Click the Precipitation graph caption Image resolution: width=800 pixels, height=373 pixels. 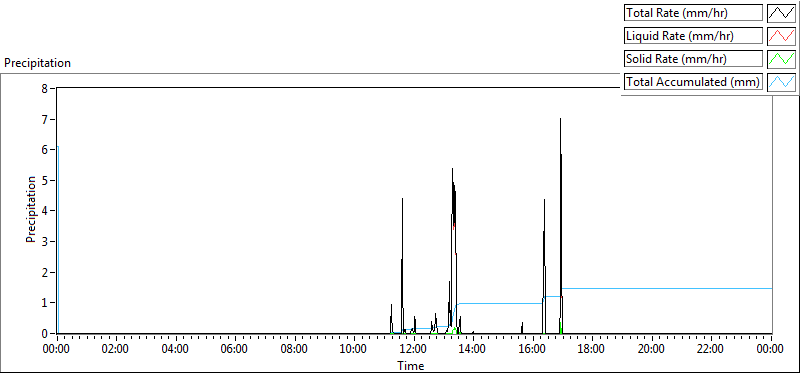(x=37, y=63)
